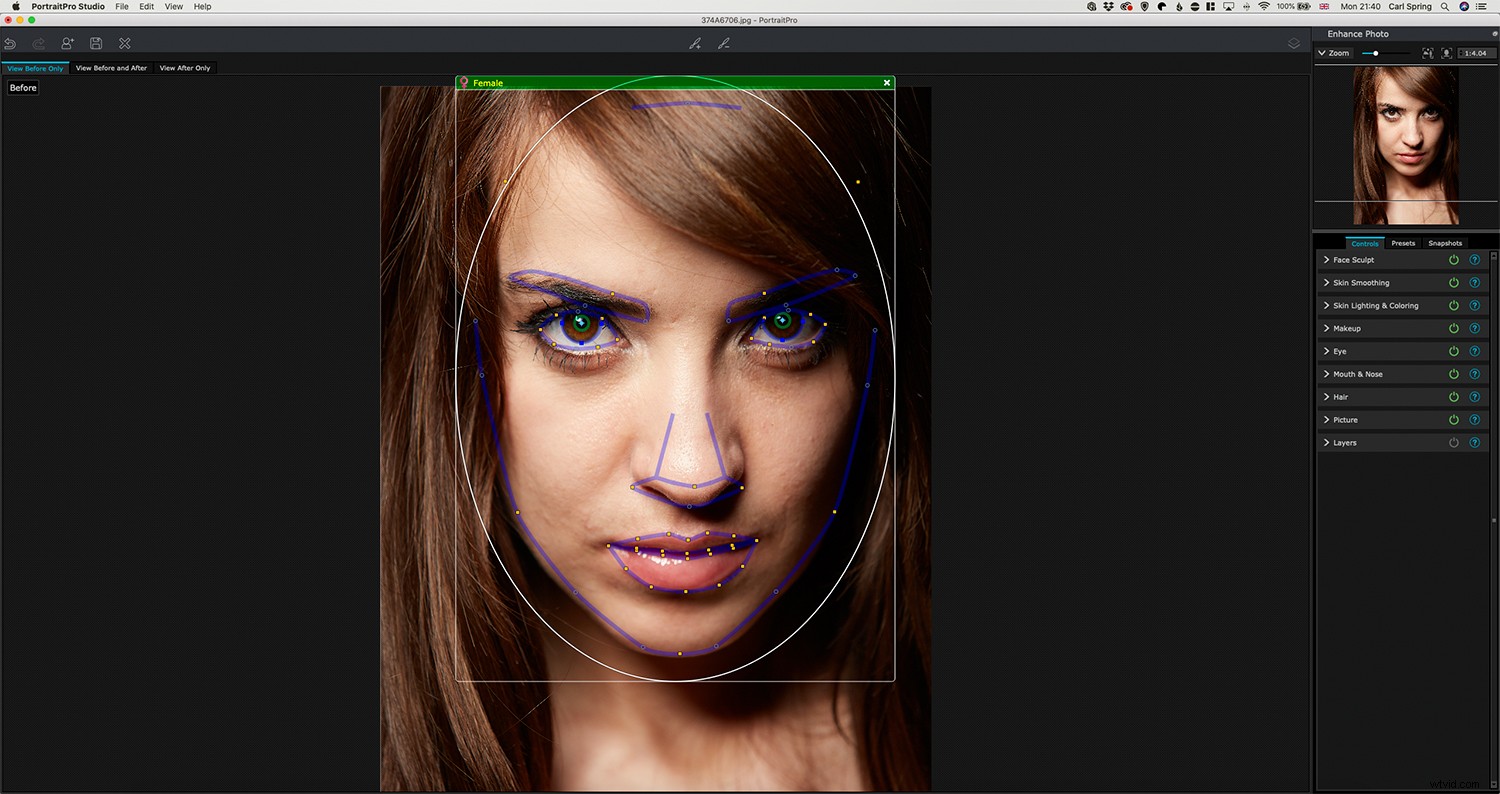The height and width of the screenshot is (794, 1500).
Task: Toggle the Skin Smoothing power switch
Action: (1454, 282)
